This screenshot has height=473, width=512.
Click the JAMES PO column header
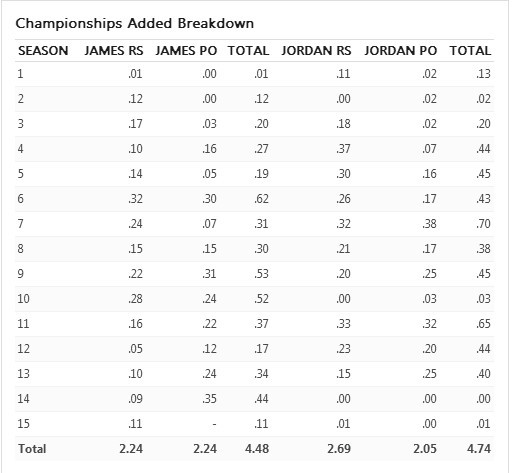pos(186,51)
